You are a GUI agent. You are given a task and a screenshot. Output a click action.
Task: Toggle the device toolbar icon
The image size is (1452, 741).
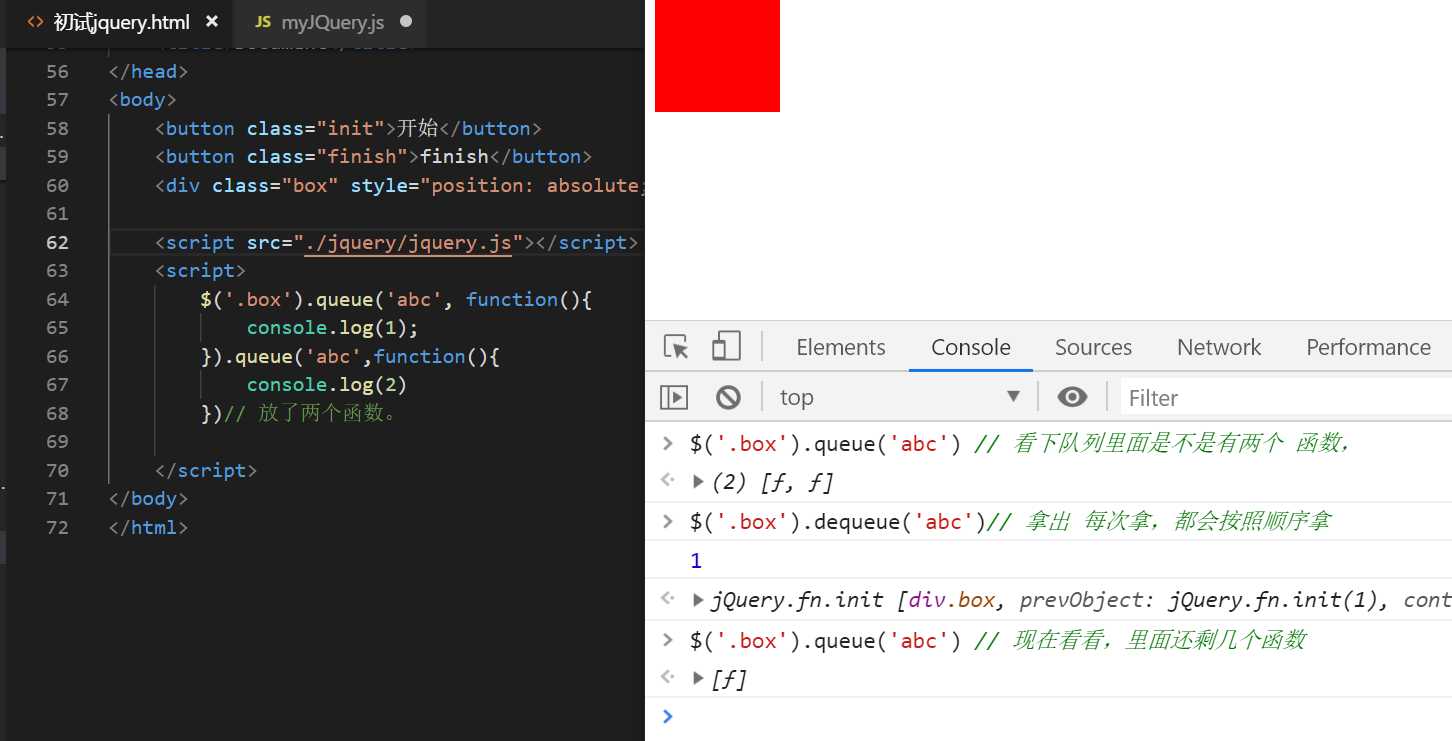click(x=726, y=347)
